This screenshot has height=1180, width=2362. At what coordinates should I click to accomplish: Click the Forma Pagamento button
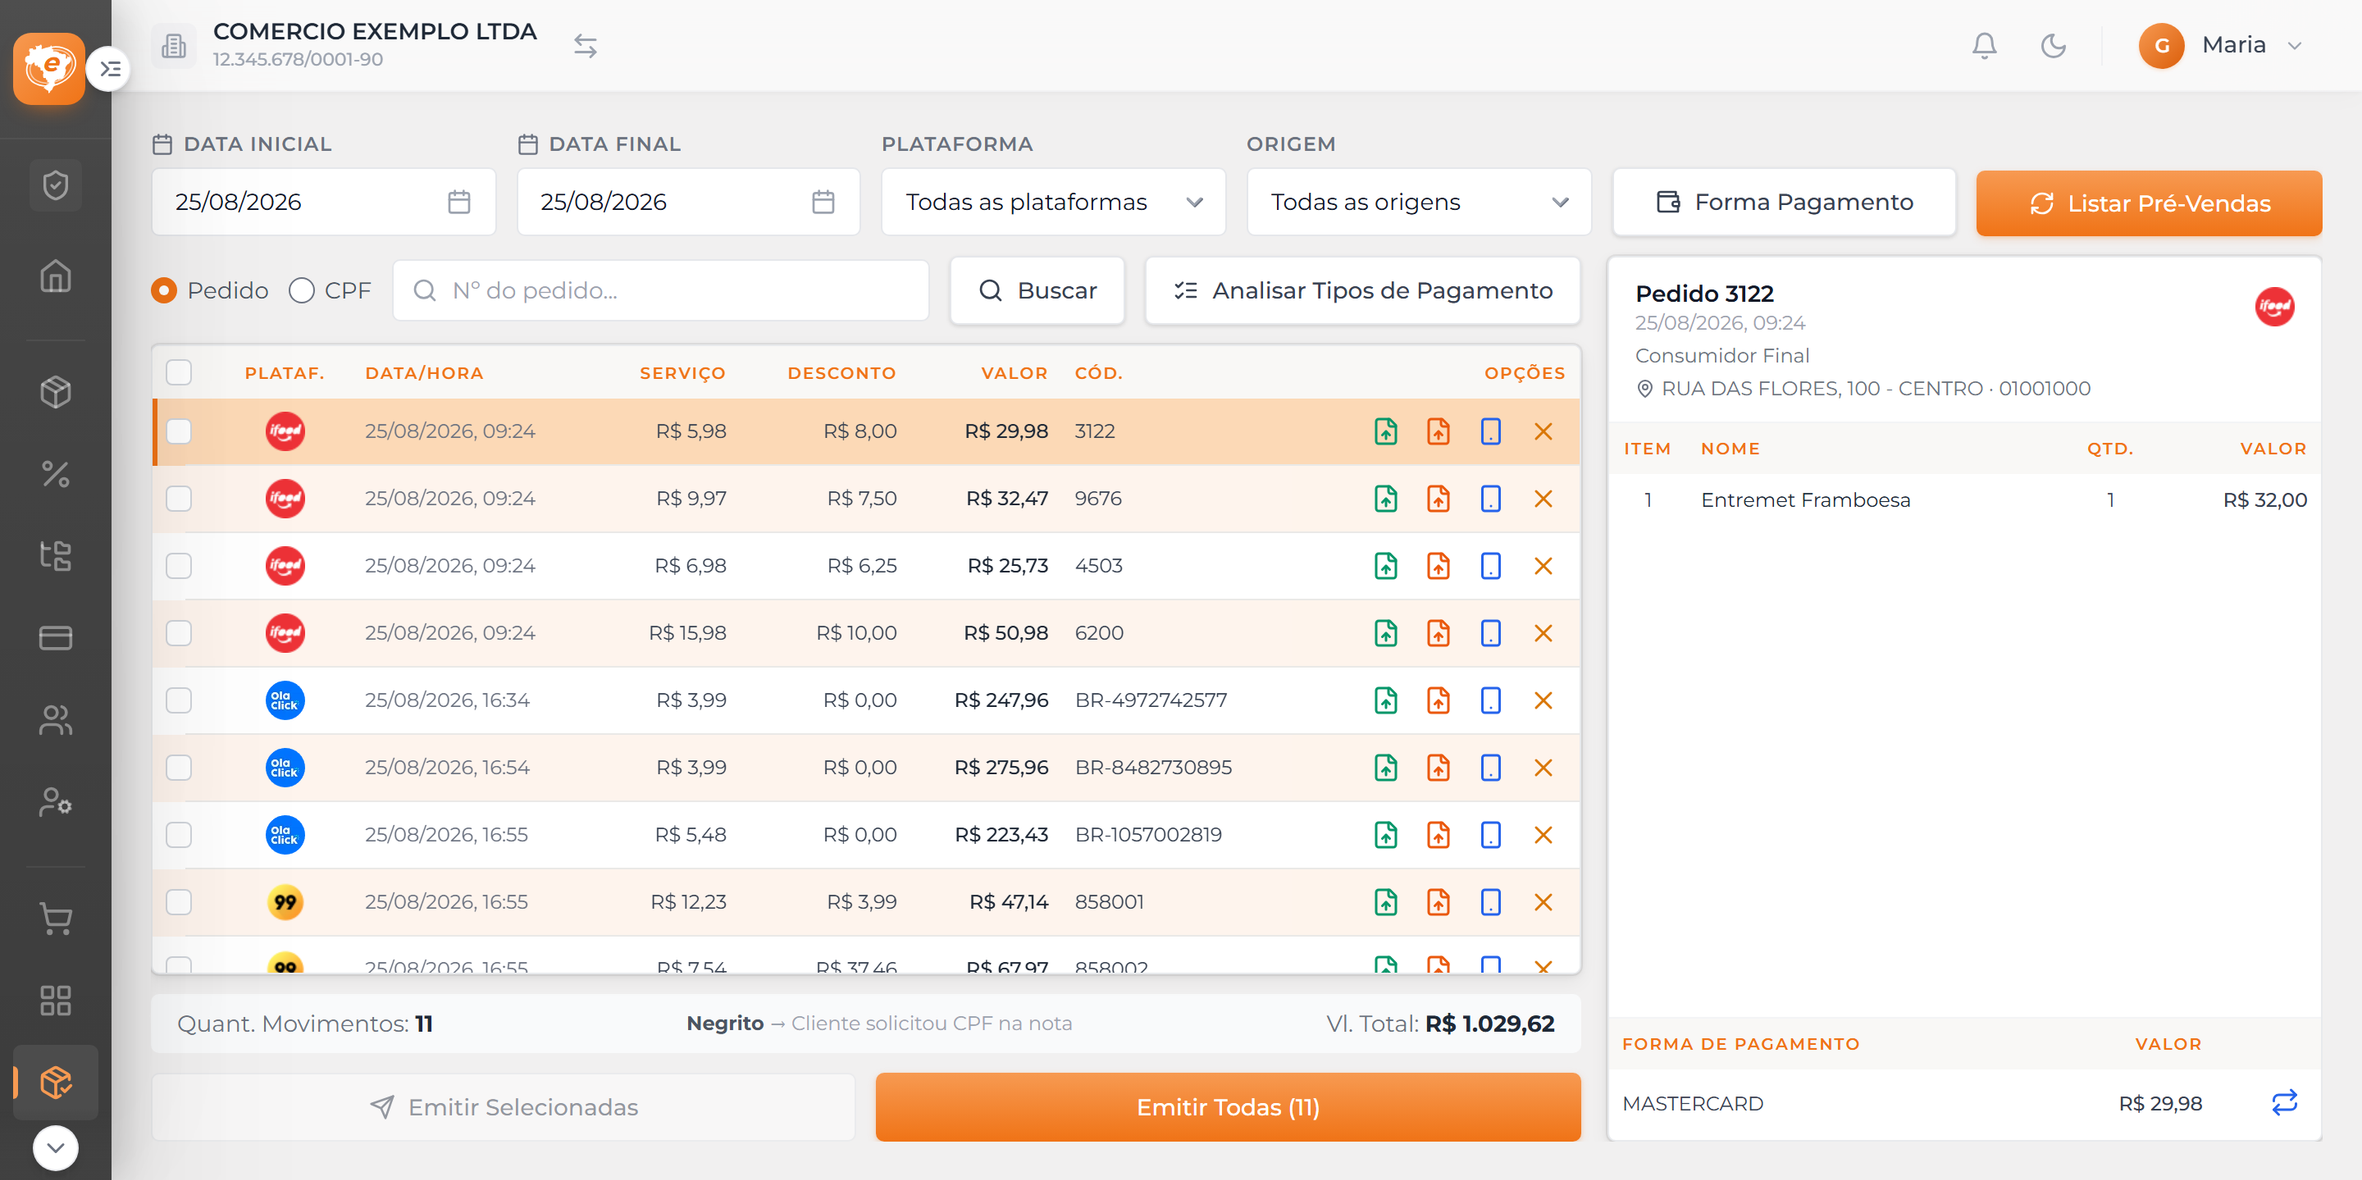1784,202
